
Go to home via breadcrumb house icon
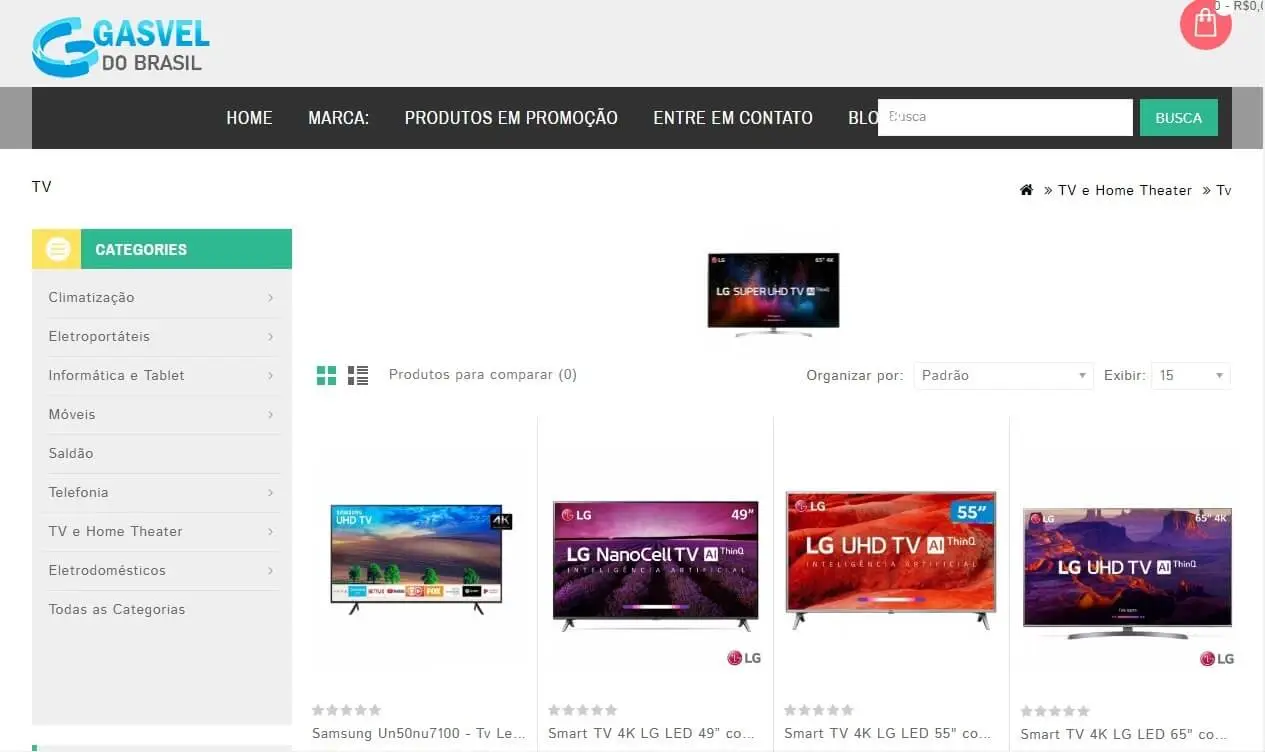[1026, 190]
